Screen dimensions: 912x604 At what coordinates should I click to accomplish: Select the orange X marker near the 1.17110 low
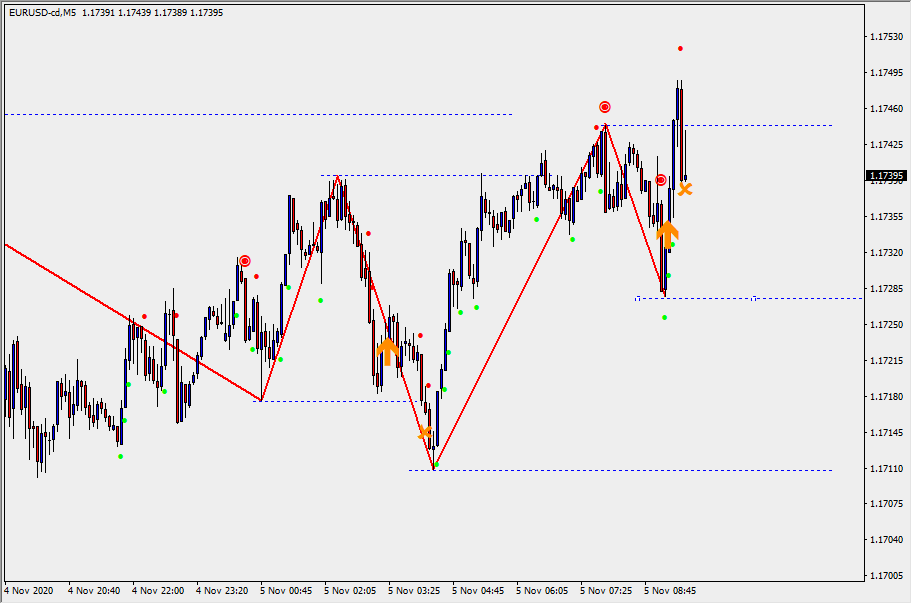tap(425, 433)
